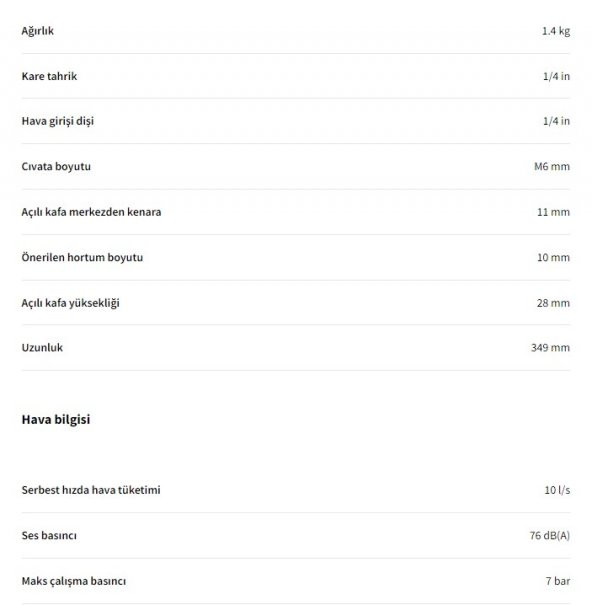Image resolution: width=592 pixels, height=605 pixels.
Task: Click the Hava bilgisi section heading
Action: coord(56,419)
